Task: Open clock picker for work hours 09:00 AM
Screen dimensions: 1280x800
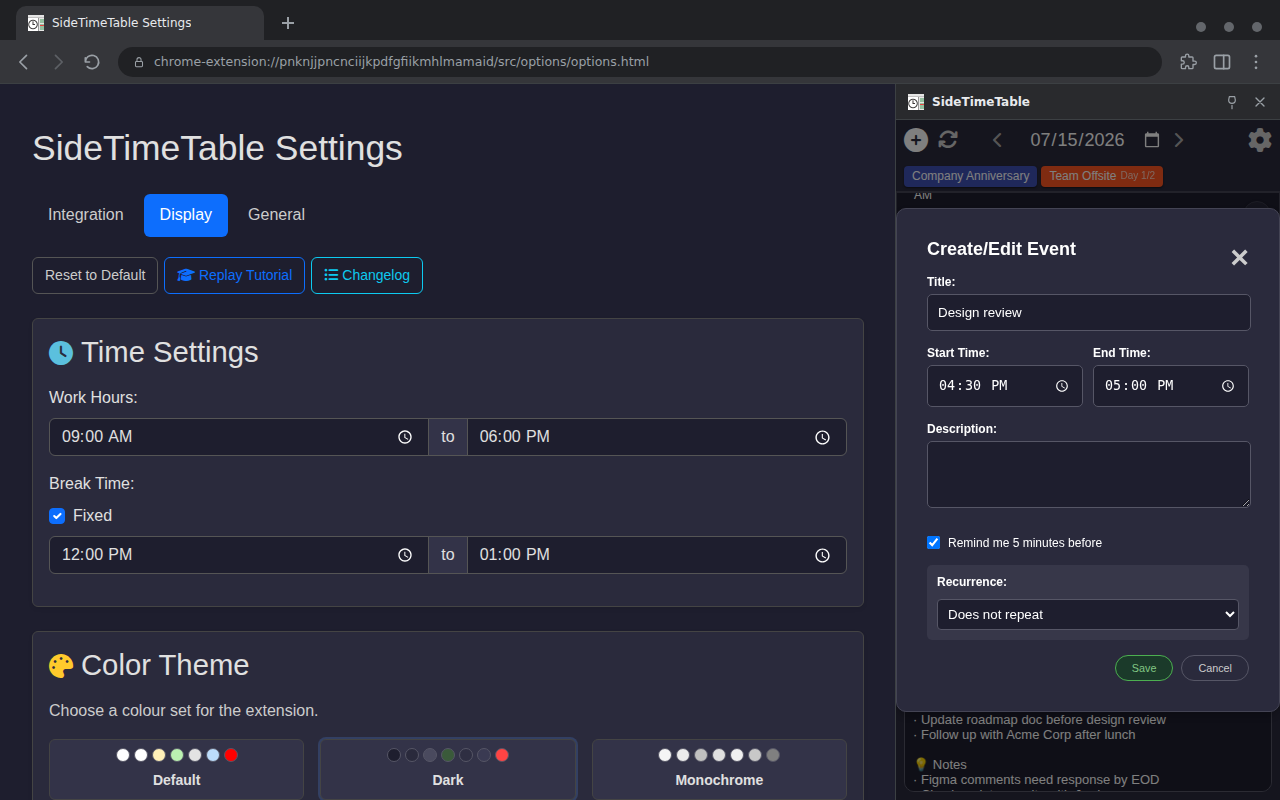Action: tap(405, 437)
